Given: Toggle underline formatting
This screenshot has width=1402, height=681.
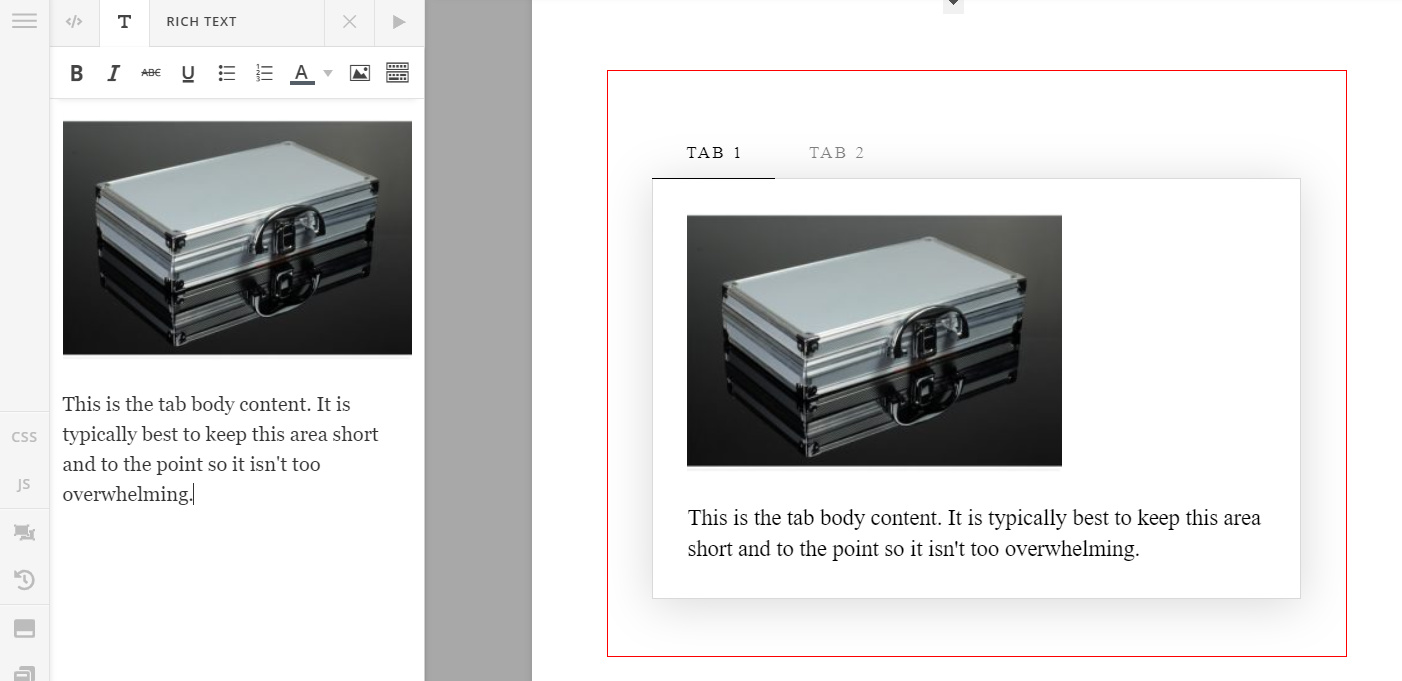Looking at the screenshot, I should click(x=188, y=73).
